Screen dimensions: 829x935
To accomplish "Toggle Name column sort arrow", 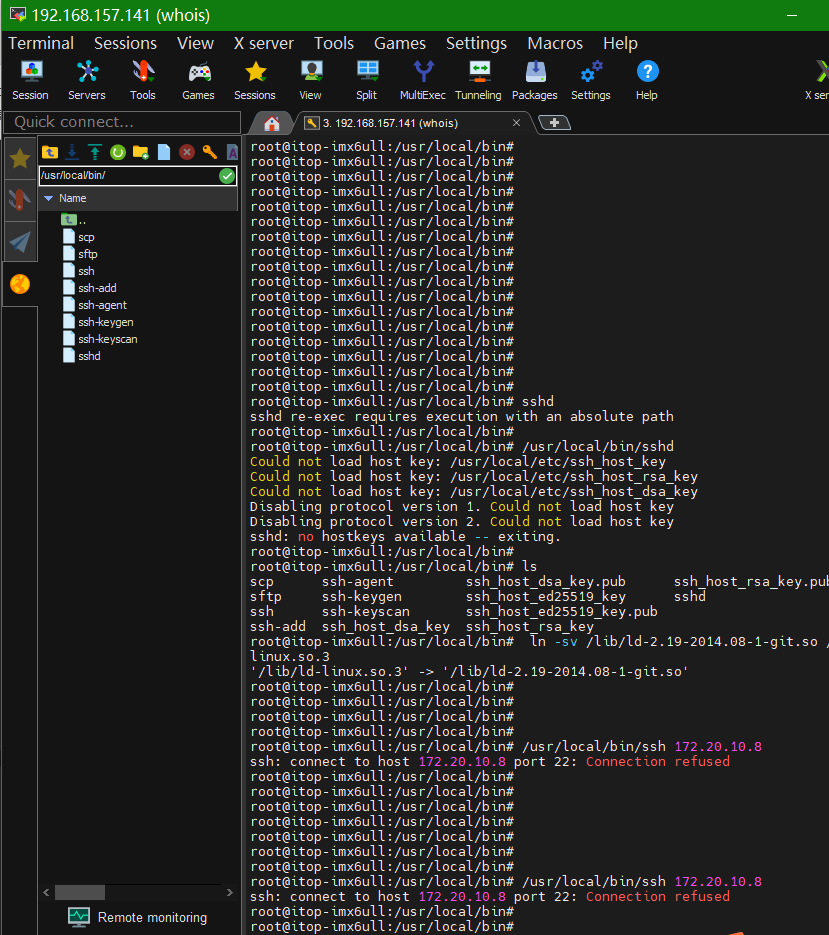I will (x=49, y=199).
